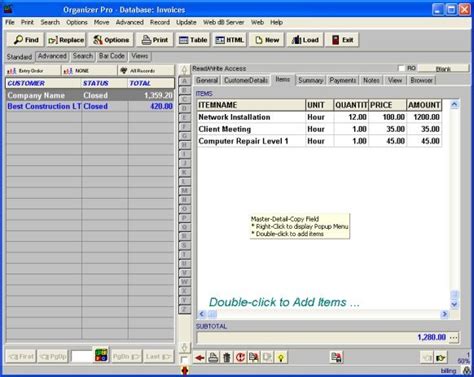Open the Help menu
The width and height of the screenshot is (474, 377).
point(276,22)
